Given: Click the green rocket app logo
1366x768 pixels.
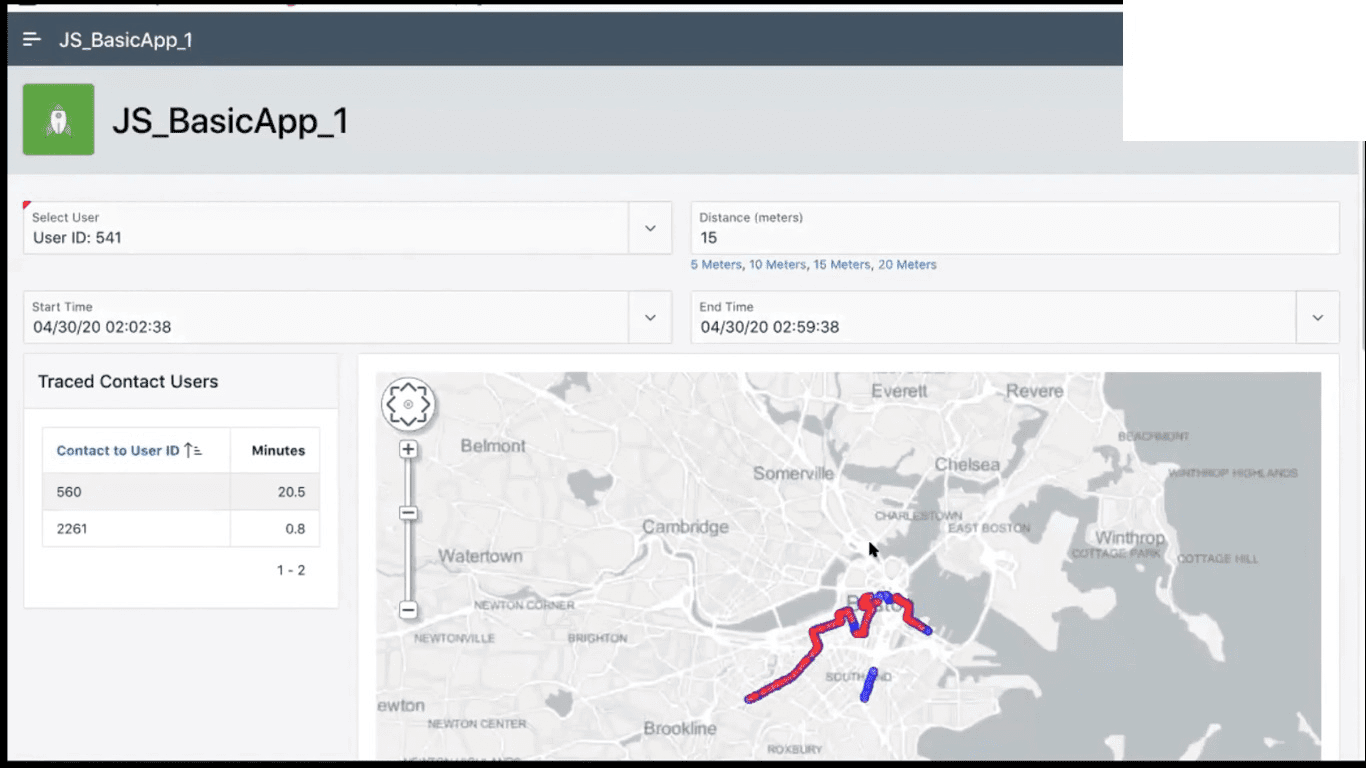Looking at the screenshot, I should (x=58, y=117).
